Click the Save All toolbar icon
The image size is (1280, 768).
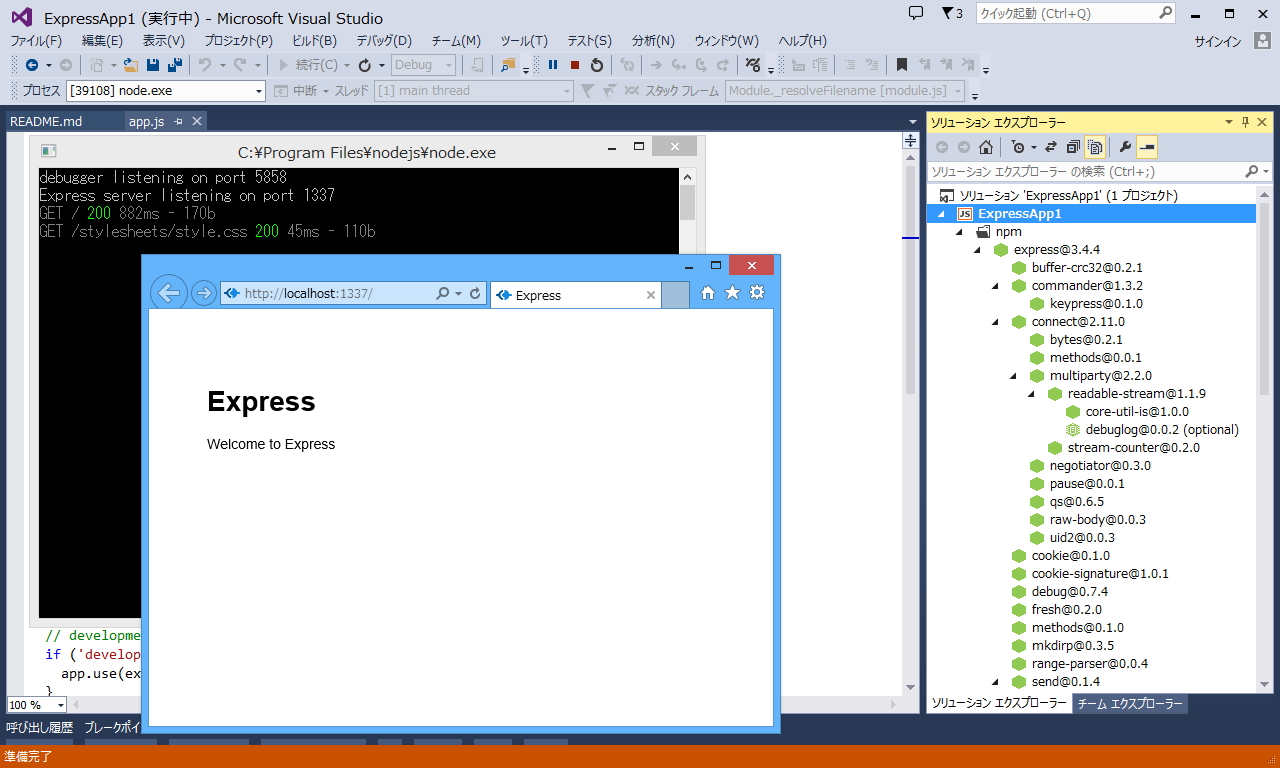[x=175, y=65]
